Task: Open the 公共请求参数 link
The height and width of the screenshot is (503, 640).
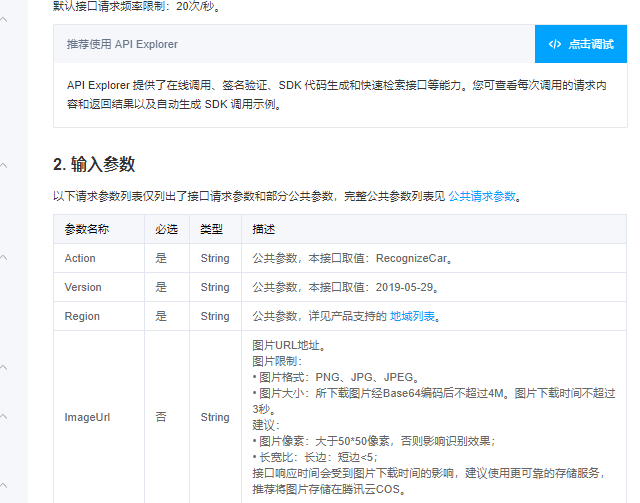Action: click(482, 196)
